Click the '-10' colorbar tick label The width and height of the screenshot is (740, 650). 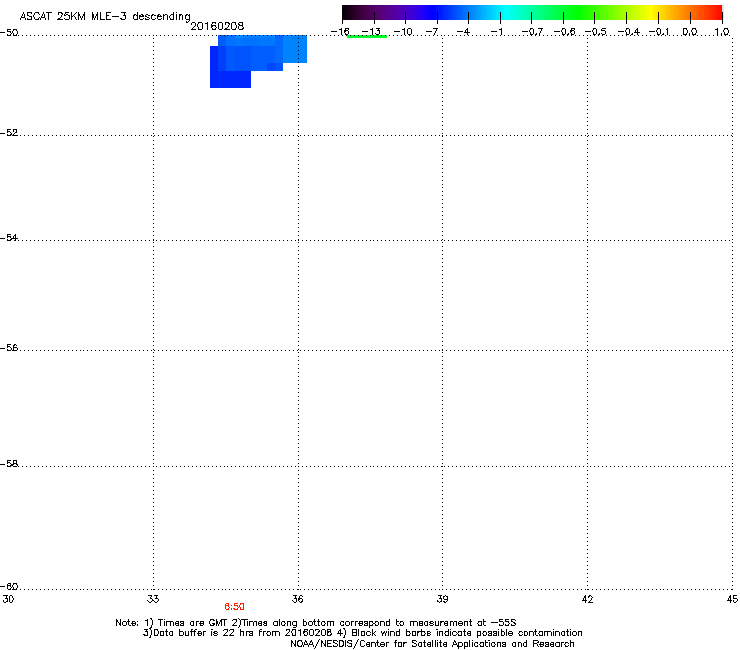pos(403,32)
